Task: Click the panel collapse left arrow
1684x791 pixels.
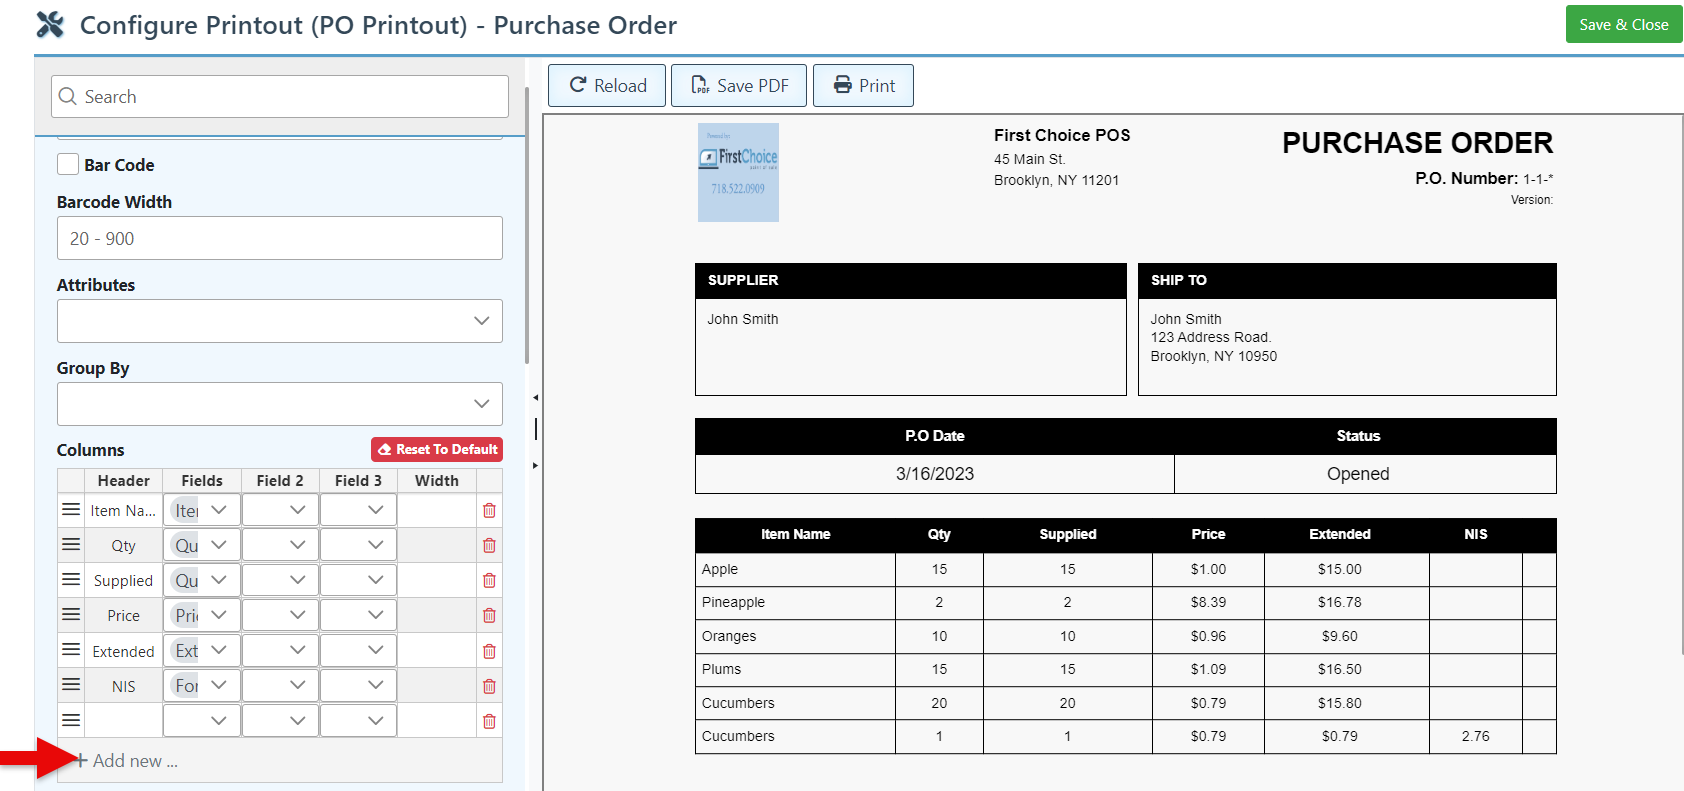Action: (x=536, y=398)
